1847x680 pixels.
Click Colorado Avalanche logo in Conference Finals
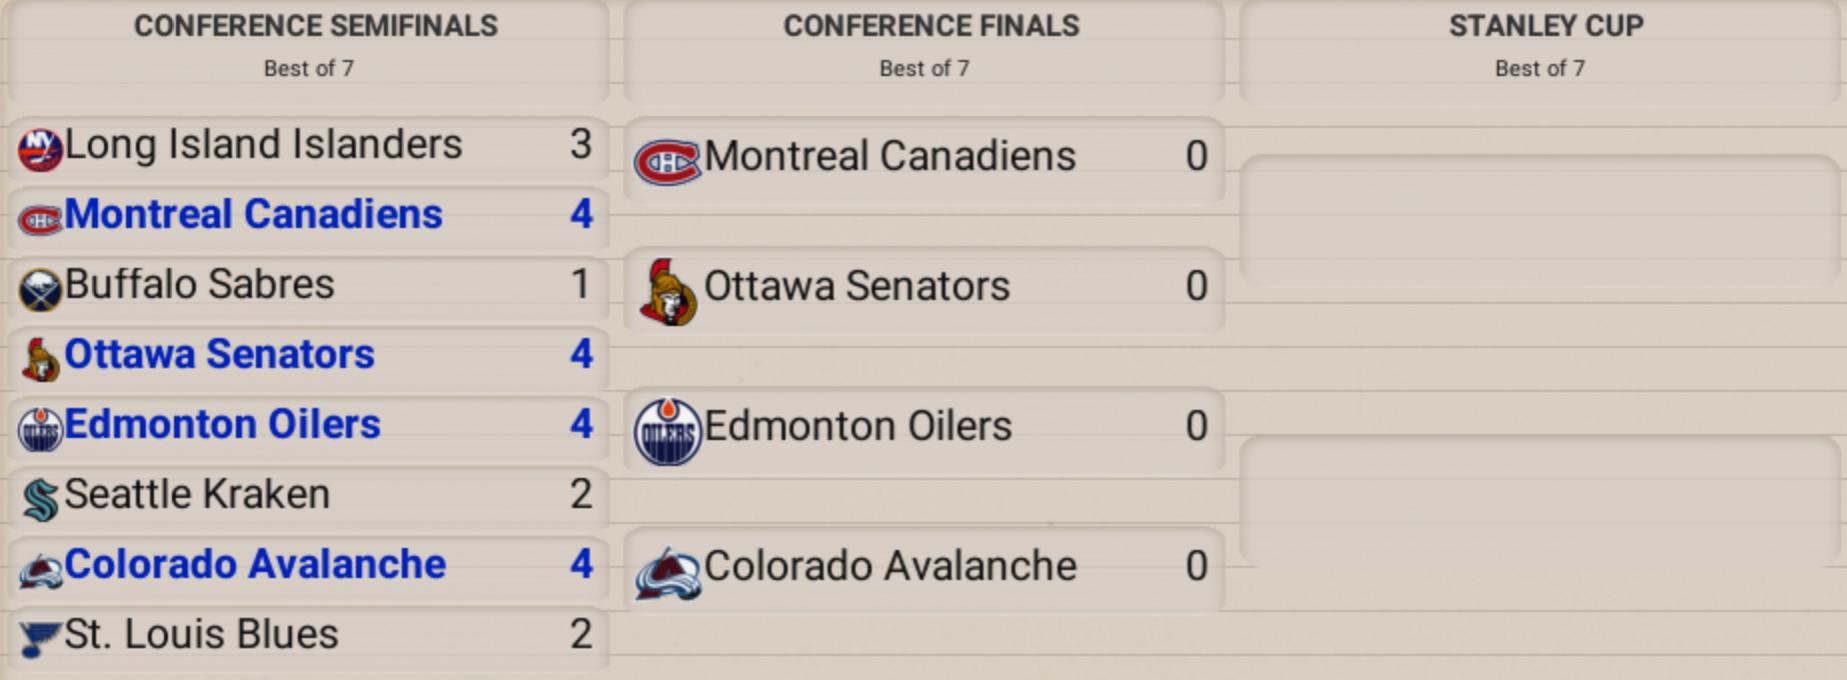pos(667,573)
